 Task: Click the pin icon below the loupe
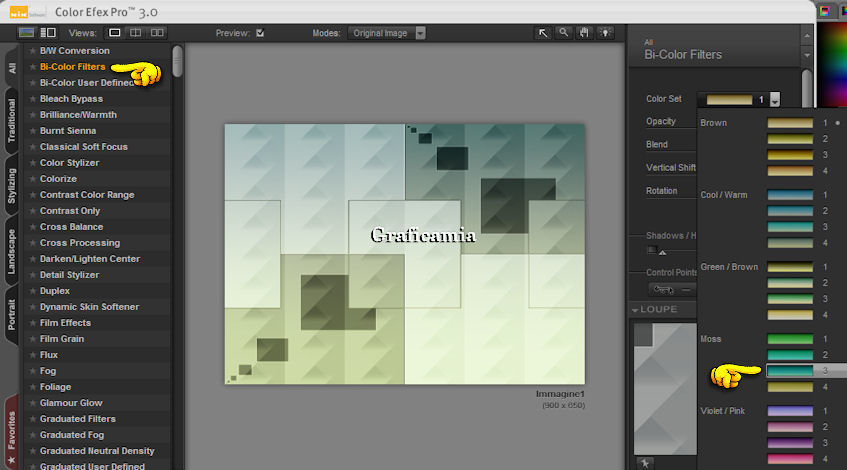(x=645, y=462)
